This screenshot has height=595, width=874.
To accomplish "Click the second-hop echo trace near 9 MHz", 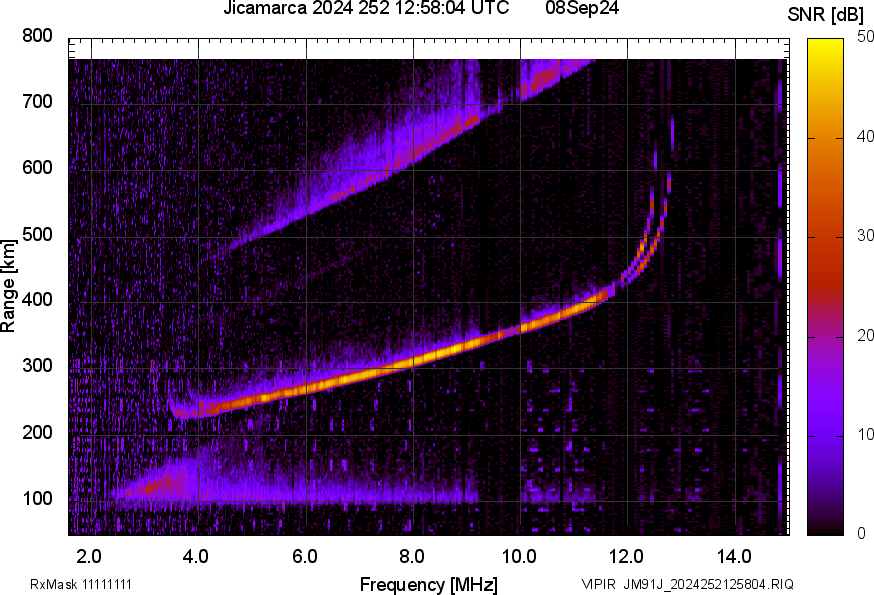I will [x=467, y=123].
